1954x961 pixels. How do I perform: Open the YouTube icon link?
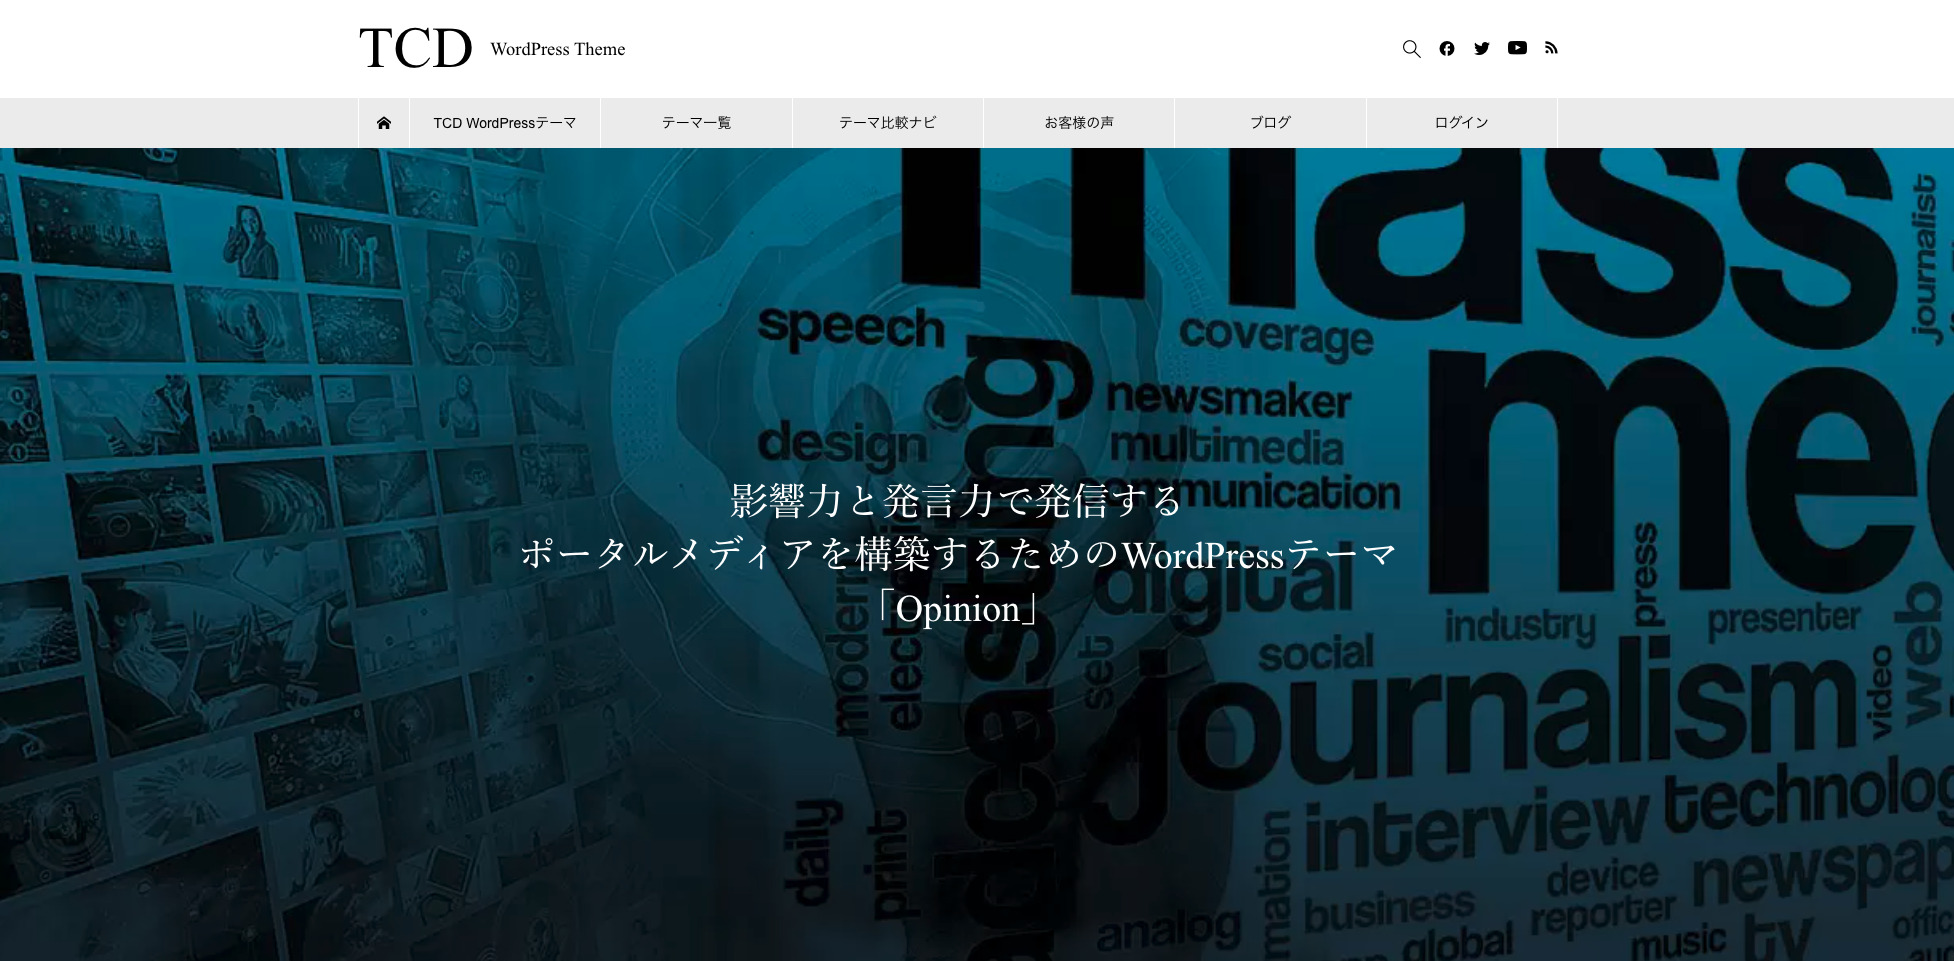(1517, 48)
